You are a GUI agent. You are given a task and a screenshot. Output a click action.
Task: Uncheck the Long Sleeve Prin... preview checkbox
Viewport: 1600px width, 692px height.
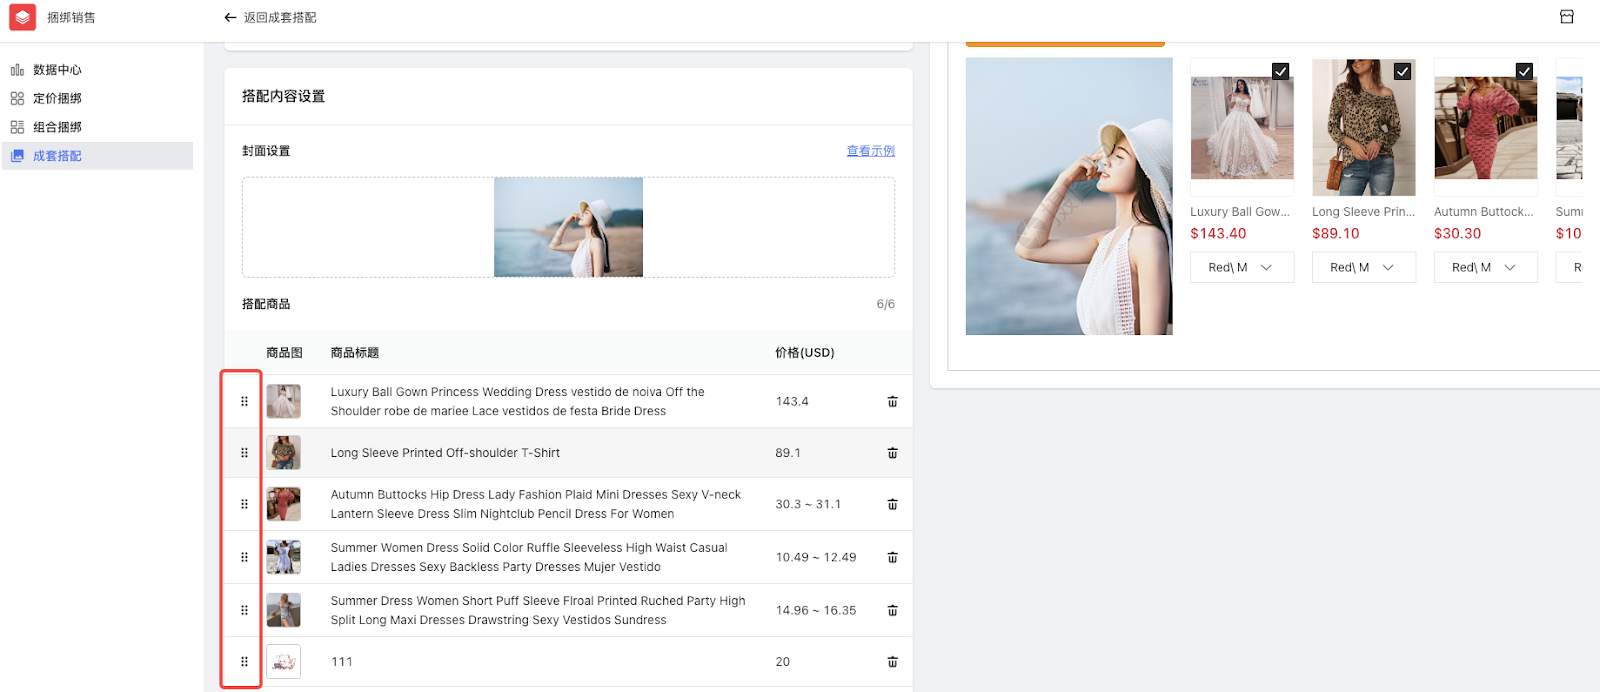pos(1402,71)
